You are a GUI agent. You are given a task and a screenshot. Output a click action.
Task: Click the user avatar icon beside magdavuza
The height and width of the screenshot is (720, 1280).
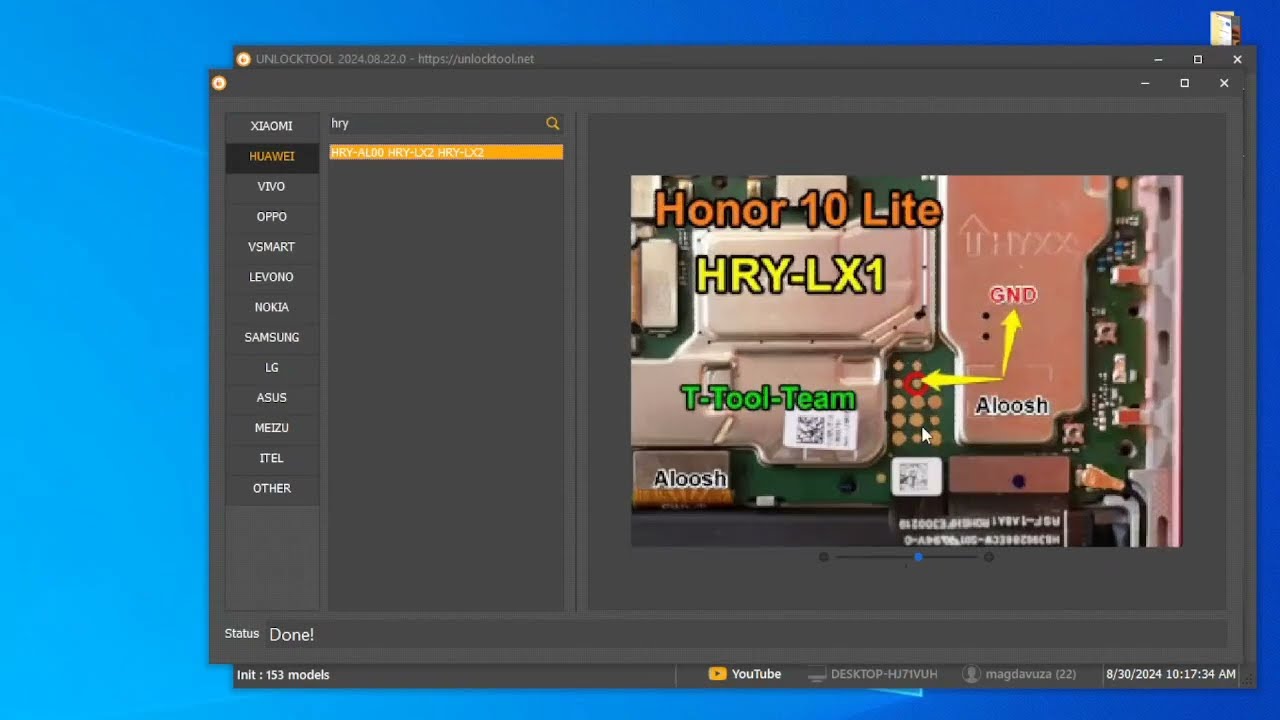[971, 674]
